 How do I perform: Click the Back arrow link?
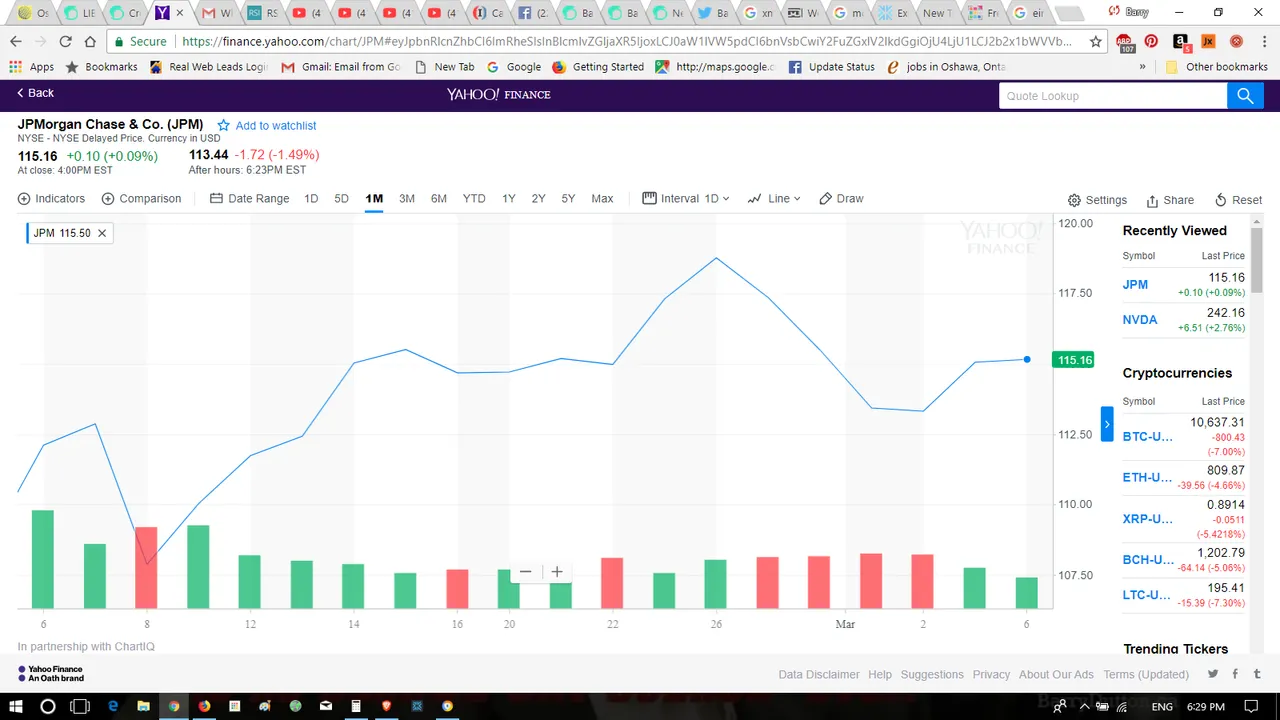coord(35,93)
